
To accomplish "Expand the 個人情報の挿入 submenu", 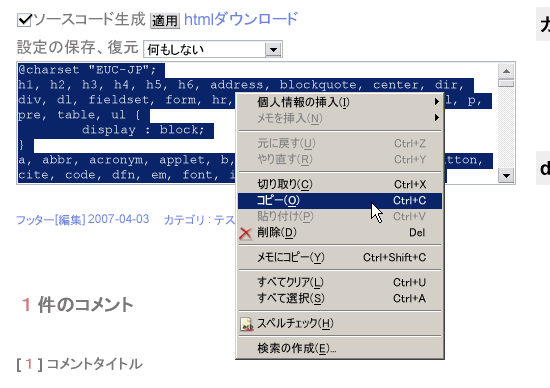I will pos(340,102).
